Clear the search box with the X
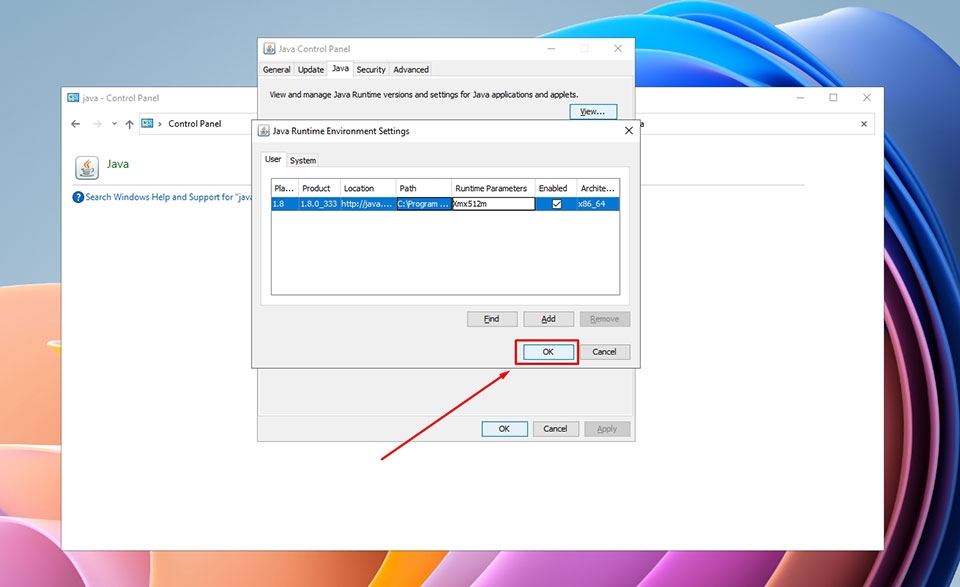The width and height of the screenshot is (960, 587). [x=864, y=124]
